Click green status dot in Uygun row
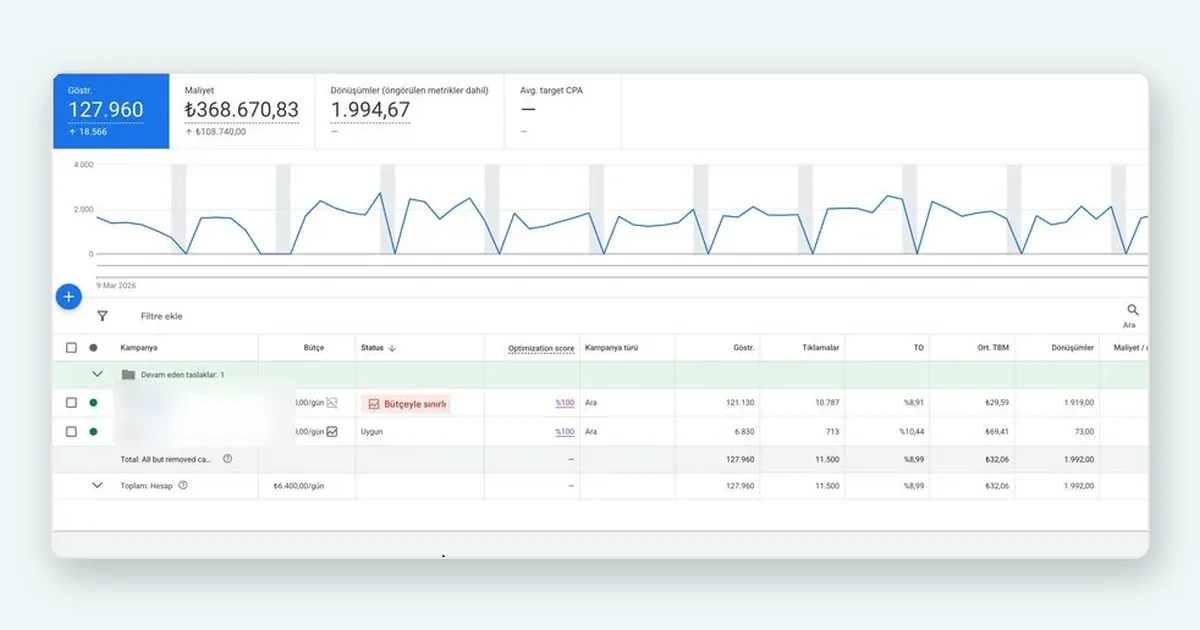1200x630 pixels. [x=94, y=432]
